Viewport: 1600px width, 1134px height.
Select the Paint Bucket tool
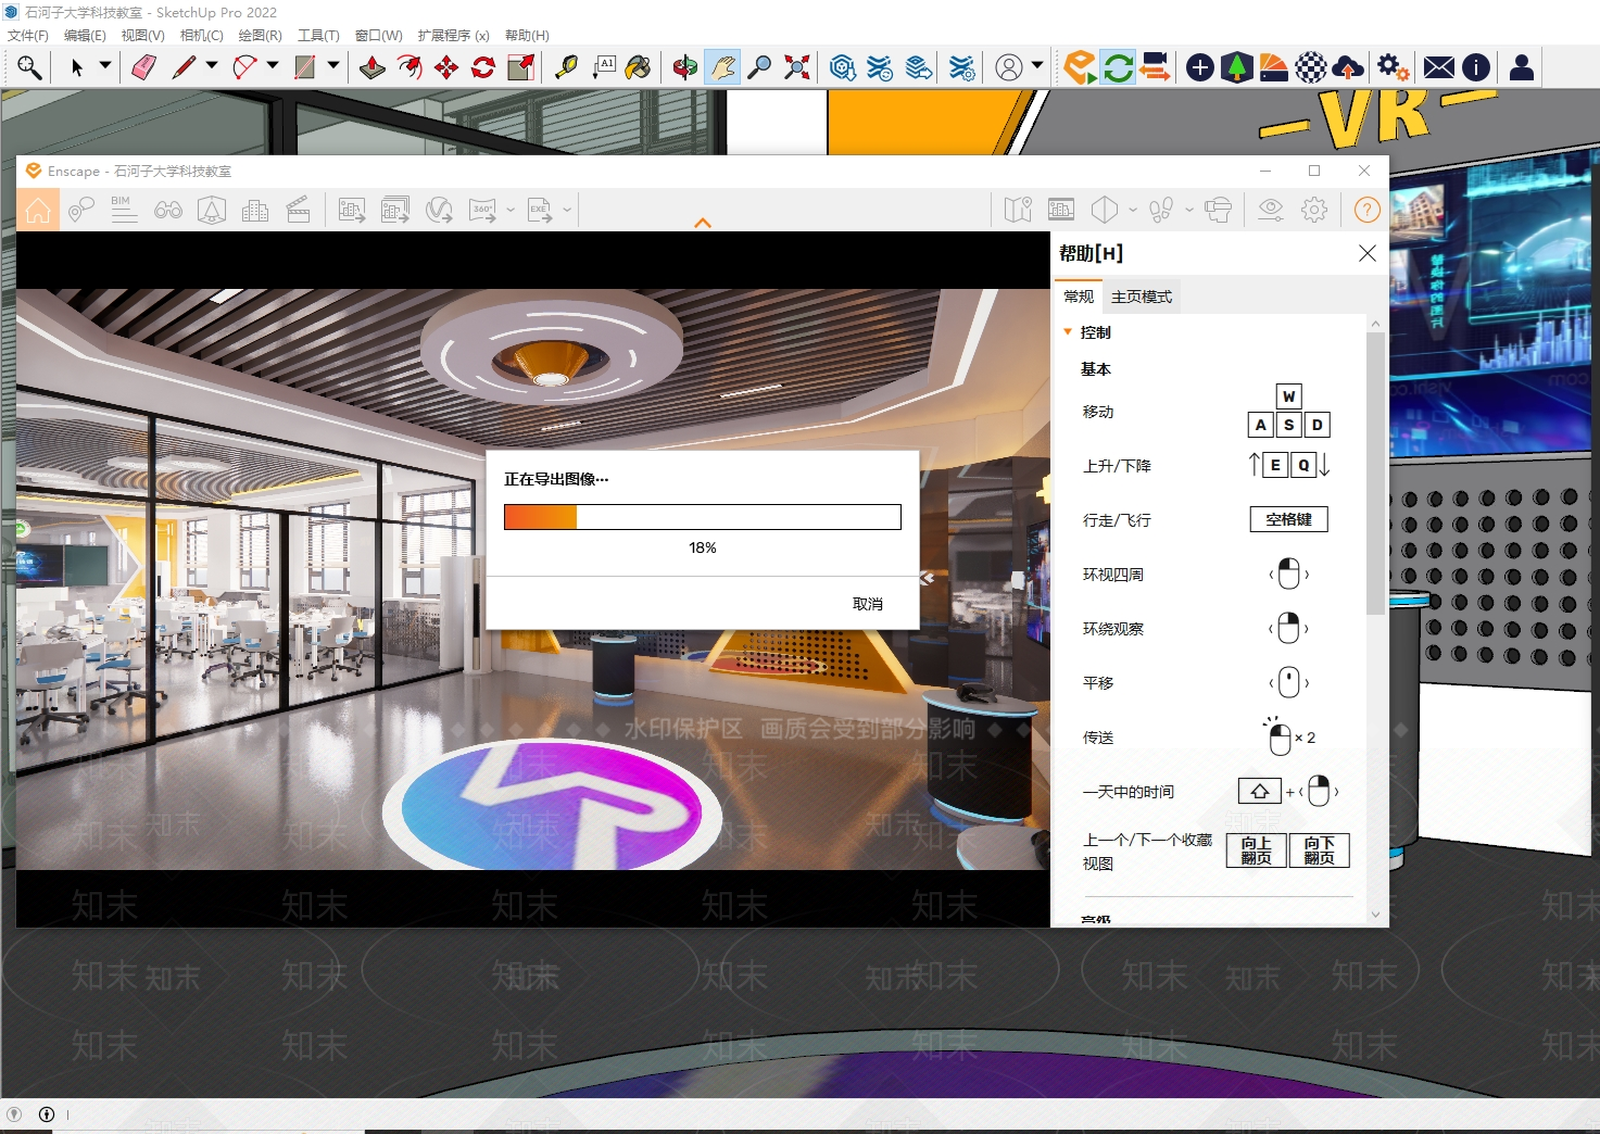pos(638,67)
